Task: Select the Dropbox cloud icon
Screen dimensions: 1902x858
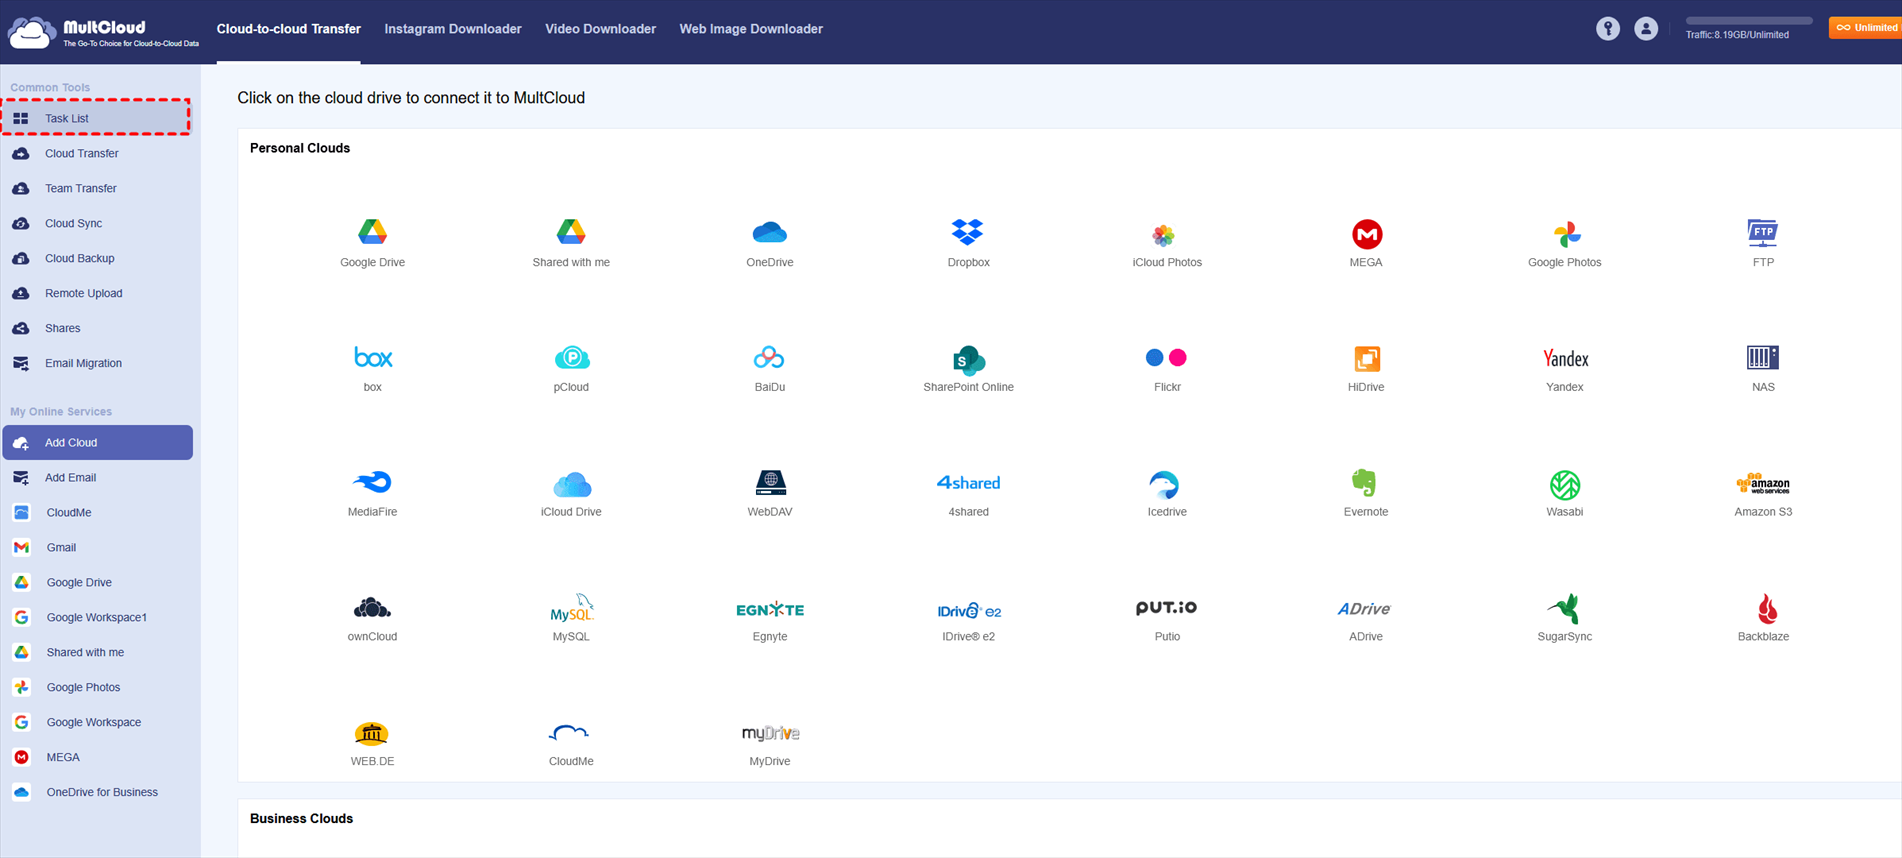Action: [x=967, y=233]
